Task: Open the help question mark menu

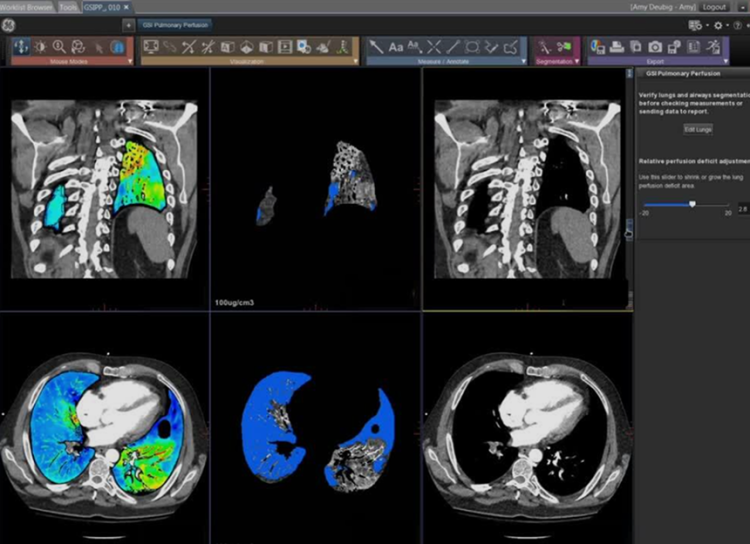Action: click(x=740, y=25)
